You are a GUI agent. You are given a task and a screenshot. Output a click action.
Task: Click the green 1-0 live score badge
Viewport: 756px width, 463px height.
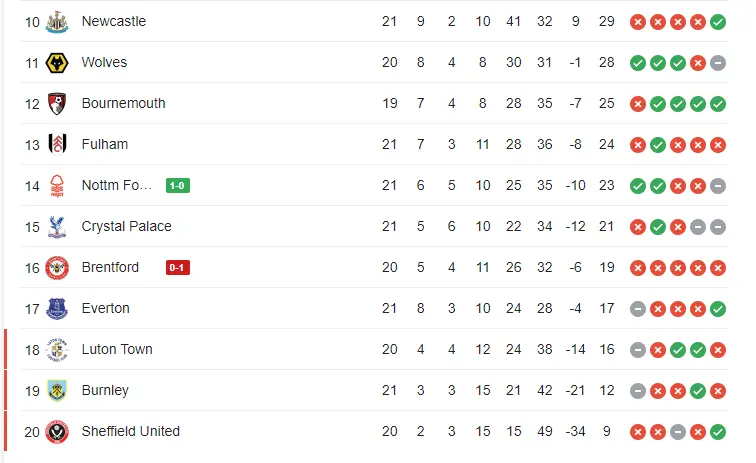[177, 185]
